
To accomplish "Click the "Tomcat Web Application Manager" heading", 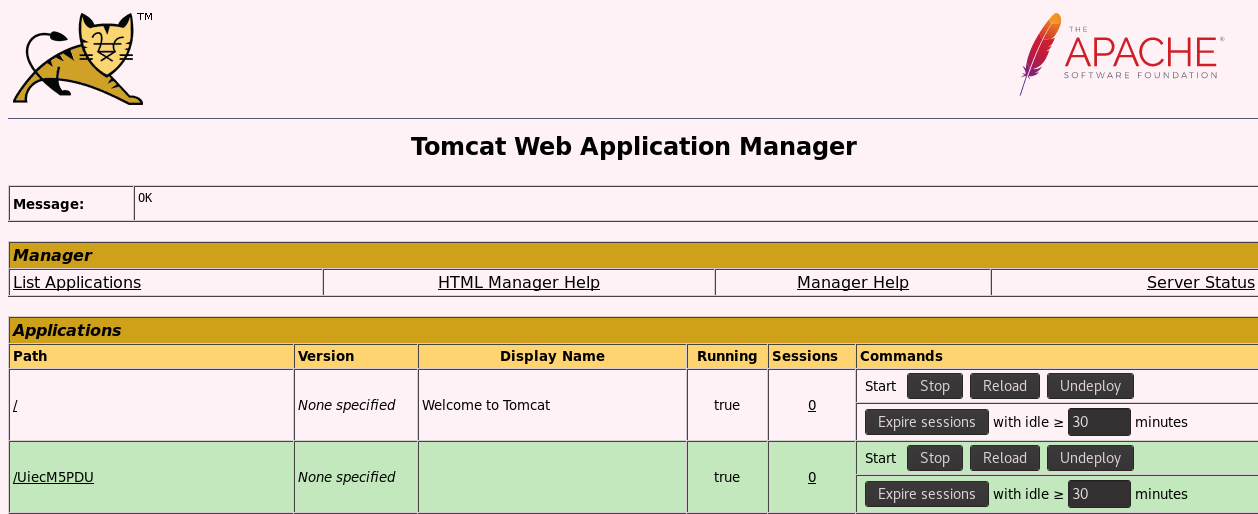I will point(634,146).
